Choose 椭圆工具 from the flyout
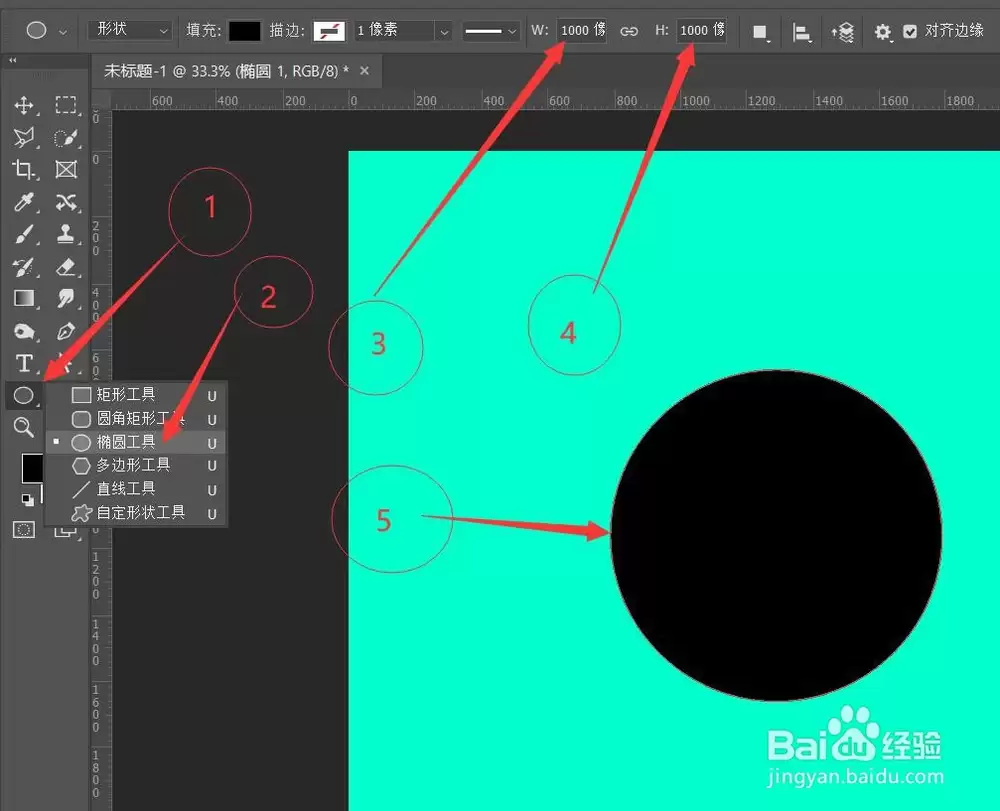The image size is (1000, 811). click(x=136, y=442)
